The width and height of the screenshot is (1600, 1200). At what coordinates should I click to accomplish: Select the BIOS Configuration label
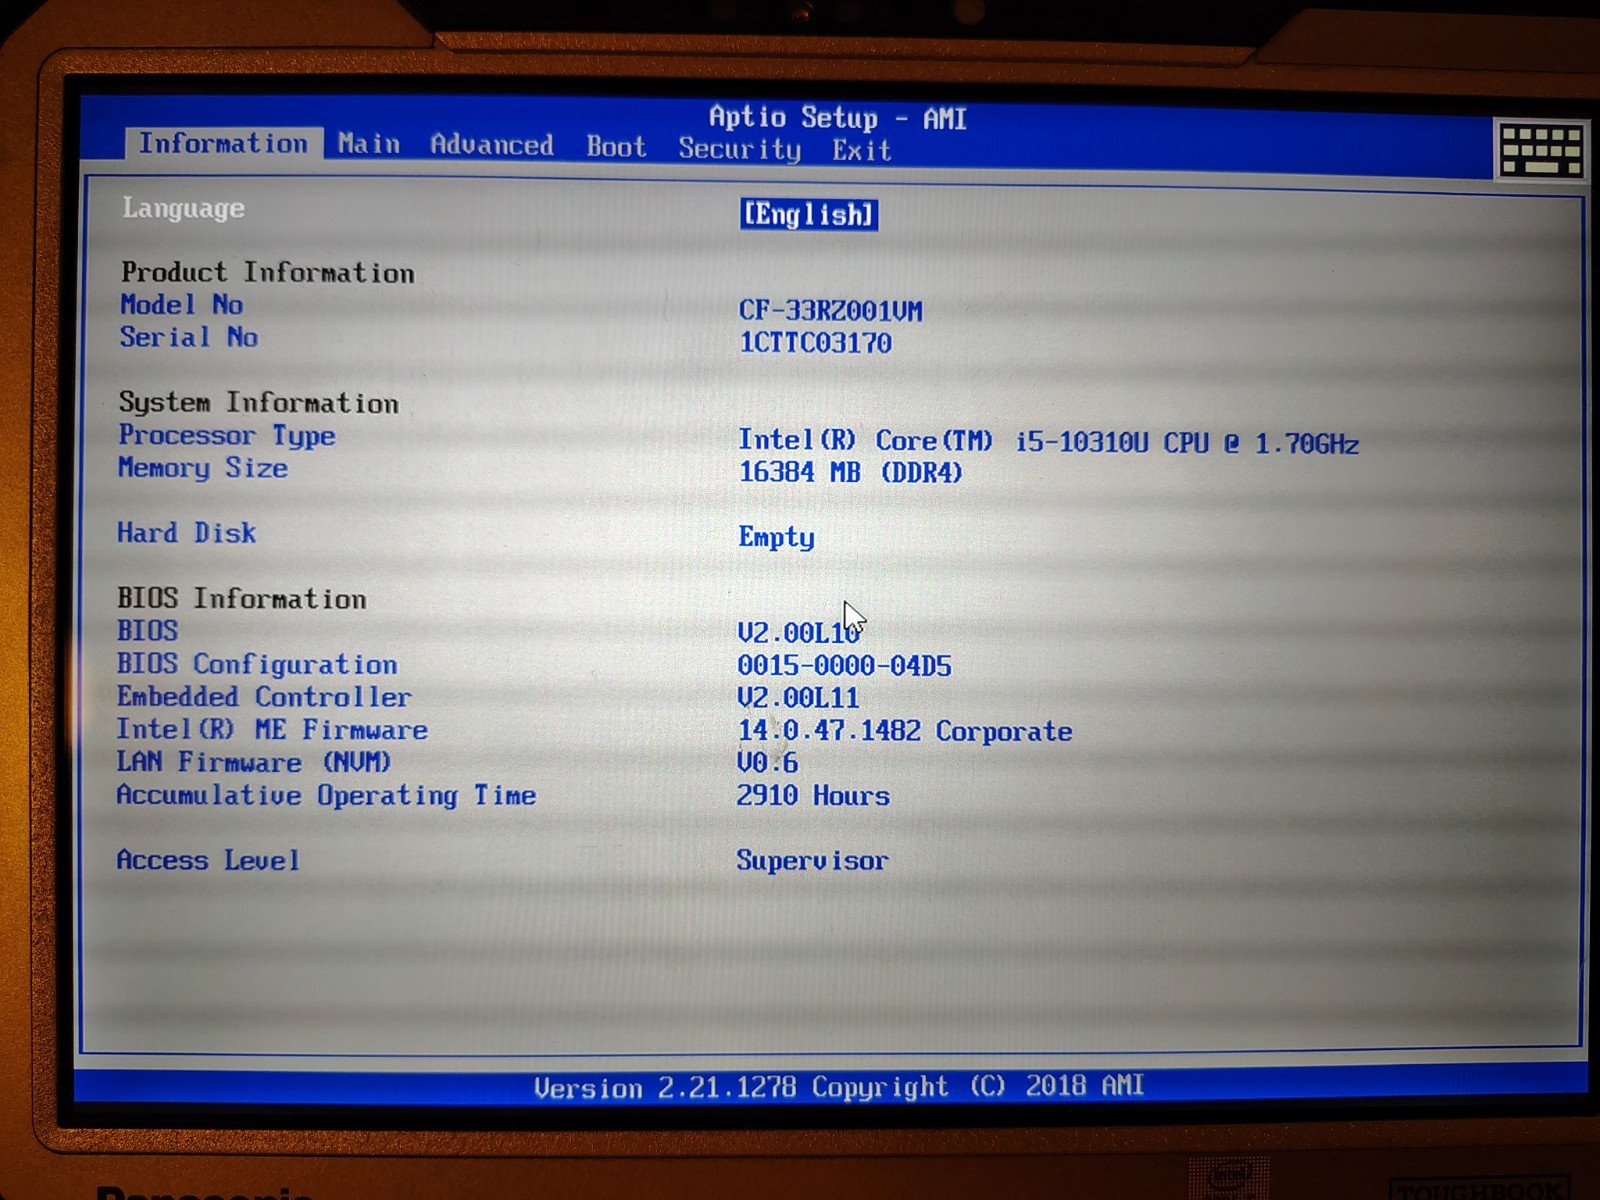[x=256, y=664]
